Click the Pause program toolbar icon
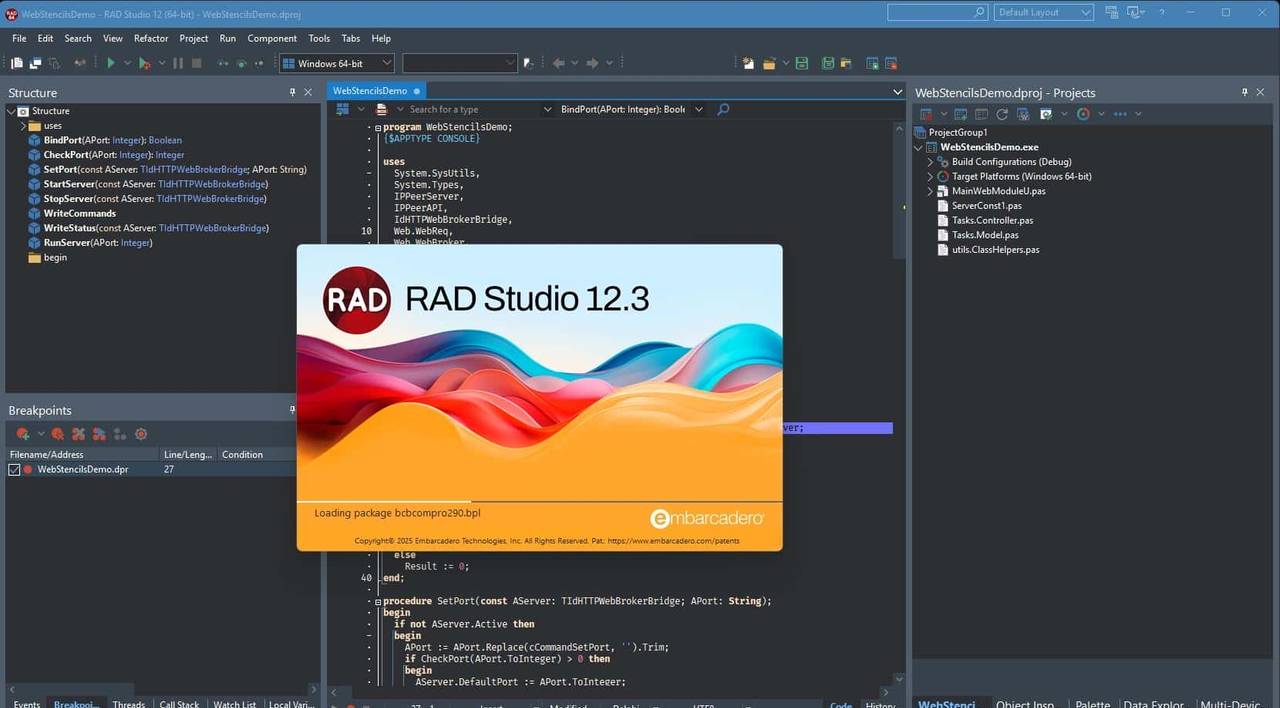The height and width of the screenshot is (708, 1280). (x=177, y=62)
